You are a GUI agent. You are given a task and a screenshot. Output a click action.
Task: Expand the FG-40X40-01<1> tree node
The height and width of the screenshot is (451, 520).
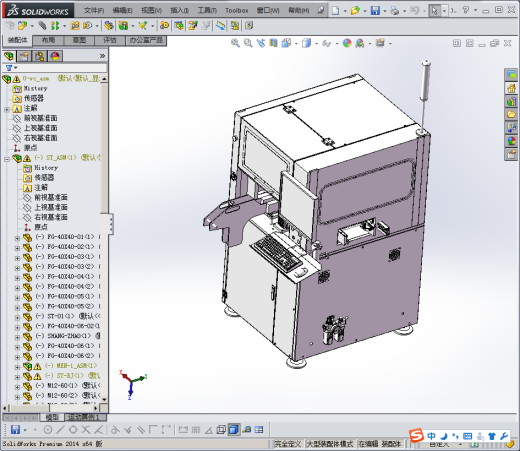point(17,238)
